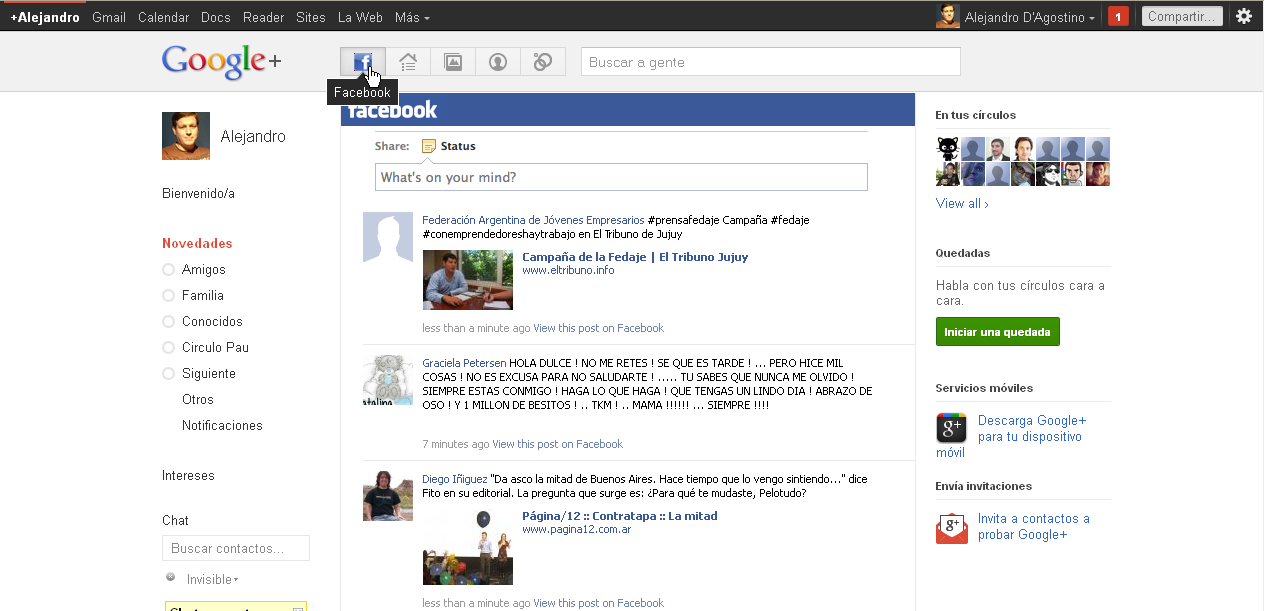The height and width of the screenshot is (611, 1264).
Task: Click the black cat circle avatar
Action: coord(948,150)
